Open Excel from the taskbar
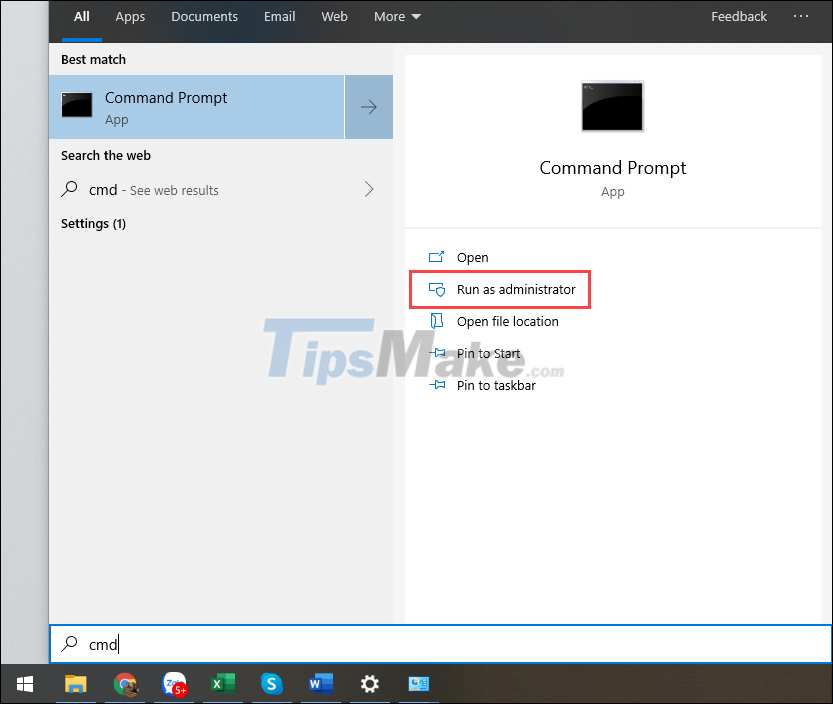Viewport: 833px width, 704px height. [222, 685]
